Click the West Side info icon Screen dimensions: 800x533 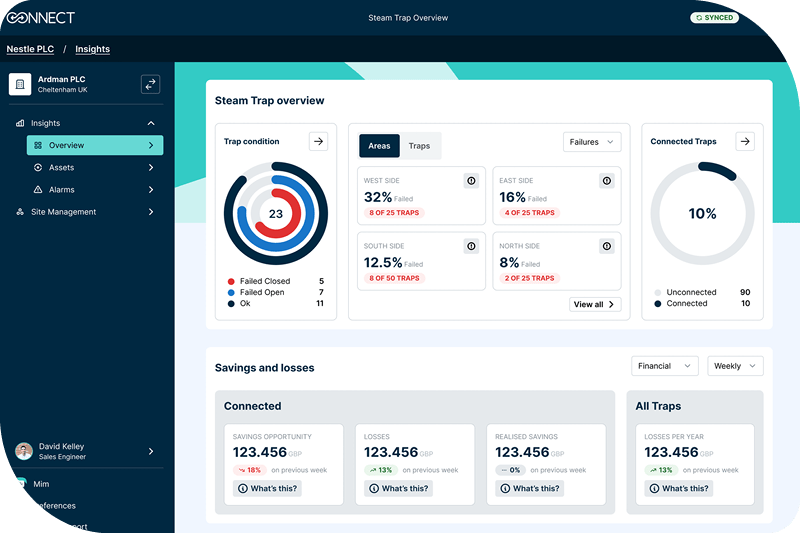pos(471,180)
